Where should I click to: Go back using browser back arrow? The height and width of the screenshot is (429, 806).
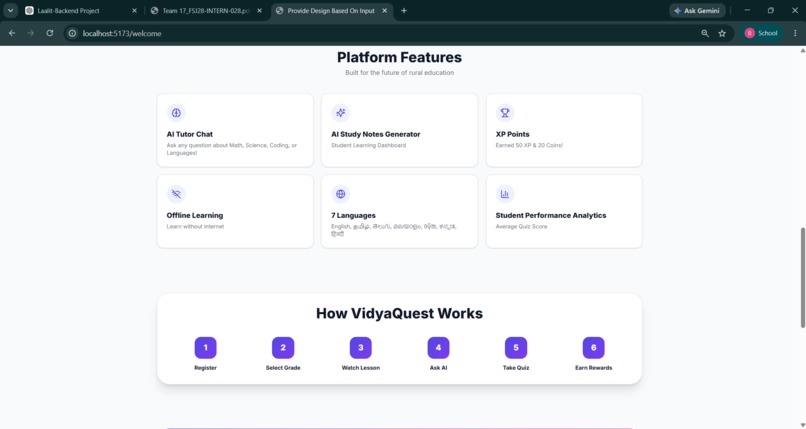coord(12,33)
